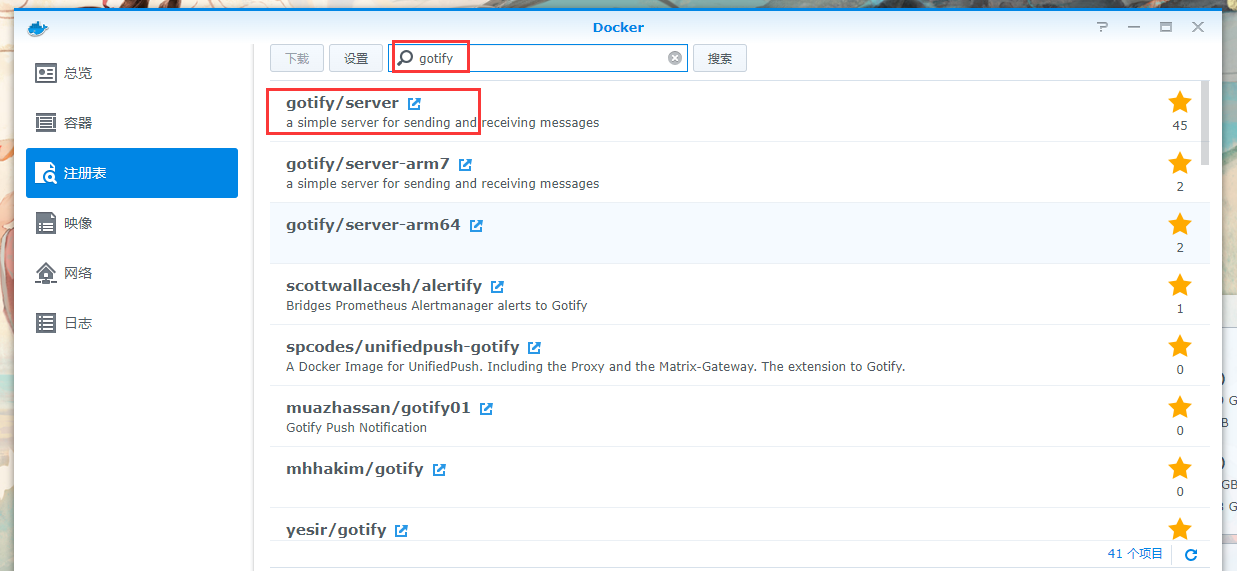Open the muazhassan/gotify01 external link icon

[x=486, y=409]
